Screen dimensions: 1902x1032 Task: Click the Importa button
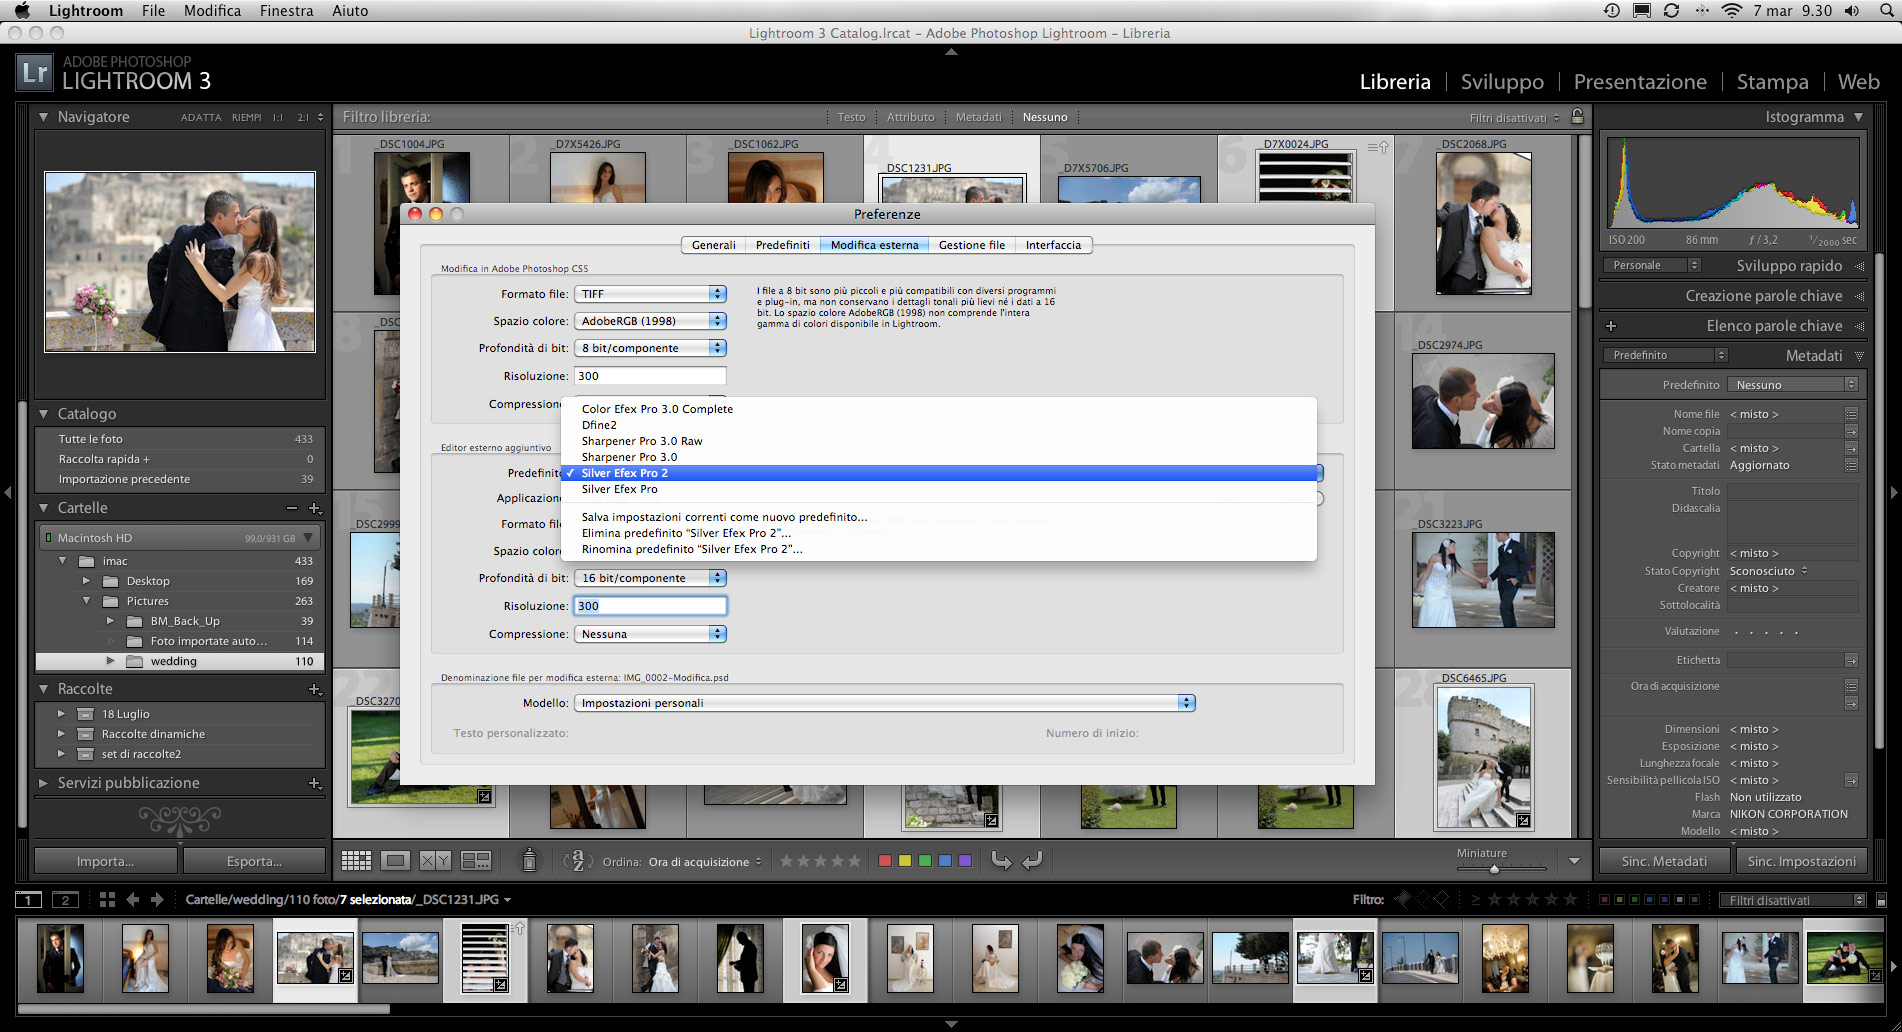[105, 861]
